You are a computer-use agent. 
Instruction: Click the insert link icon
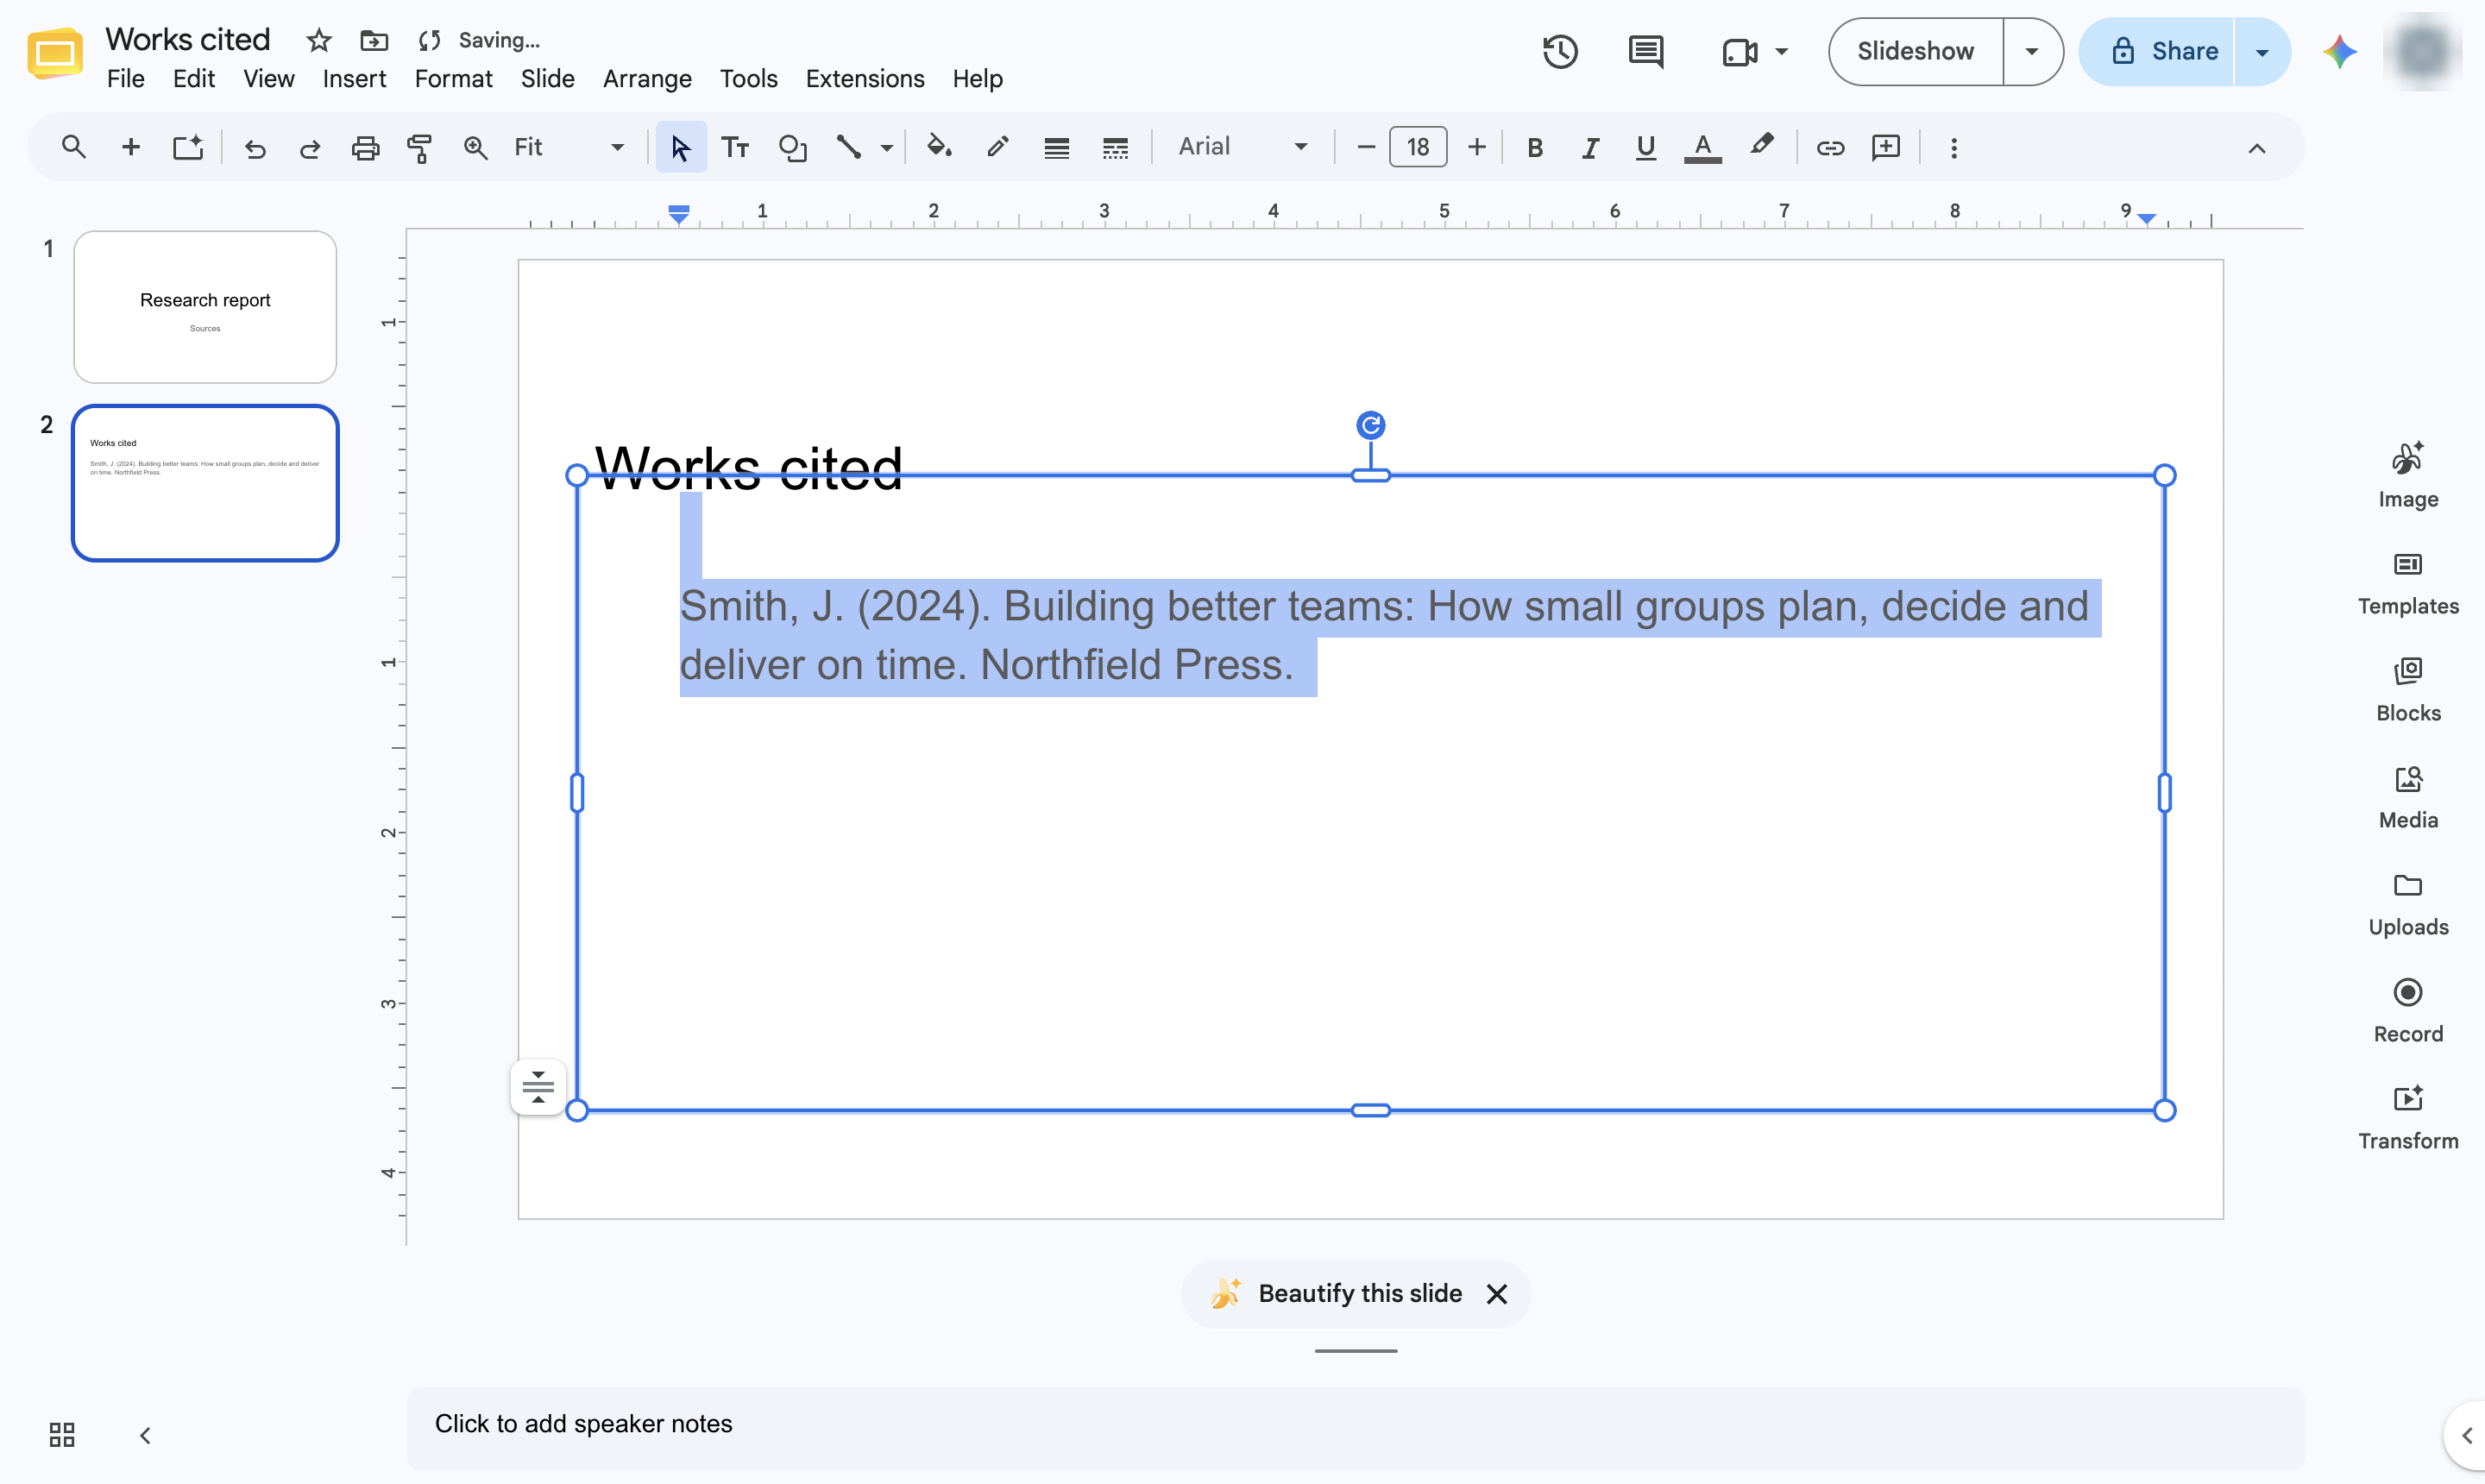pyautogui.click(x=1829, y=148)
